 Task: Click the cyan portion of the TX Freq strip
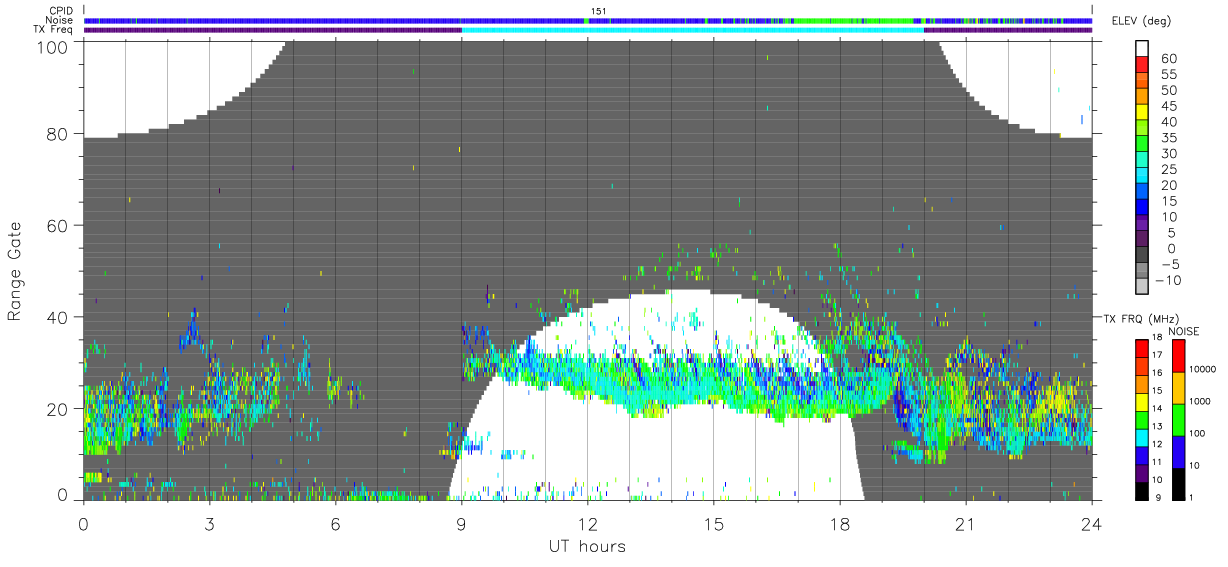pos(692,29)
